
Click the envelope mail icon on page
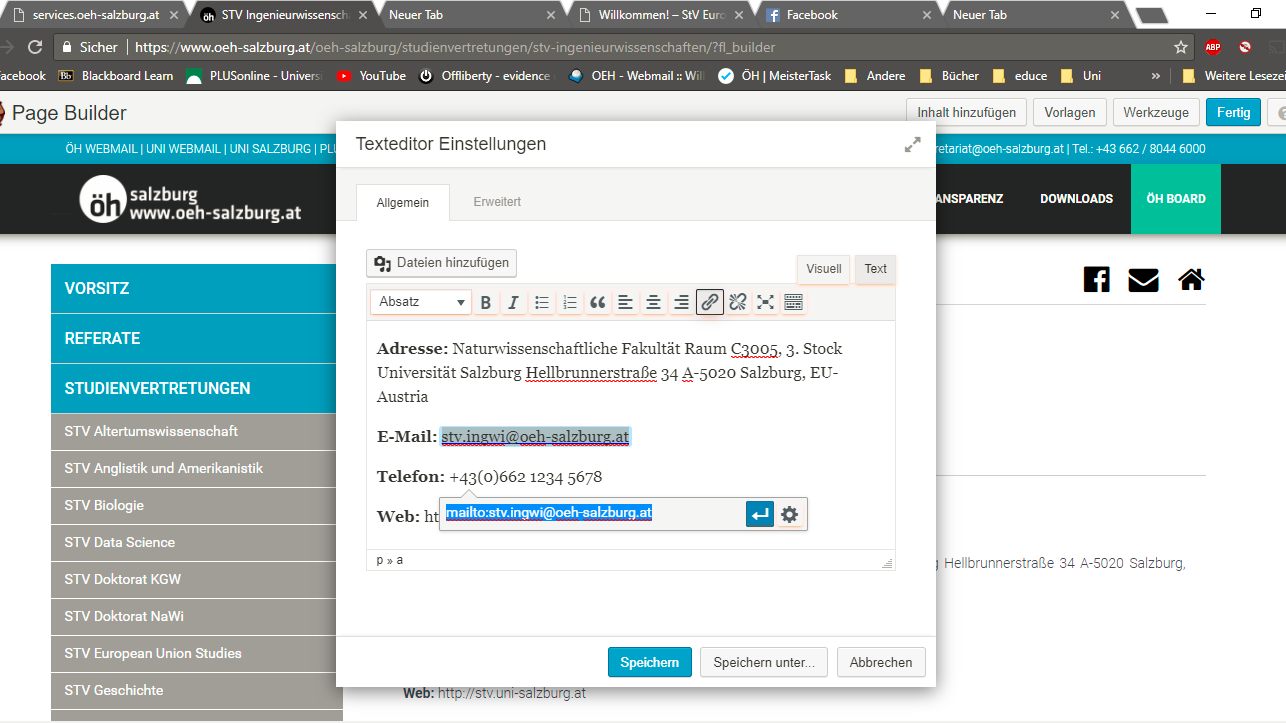tap(1143, 280)
